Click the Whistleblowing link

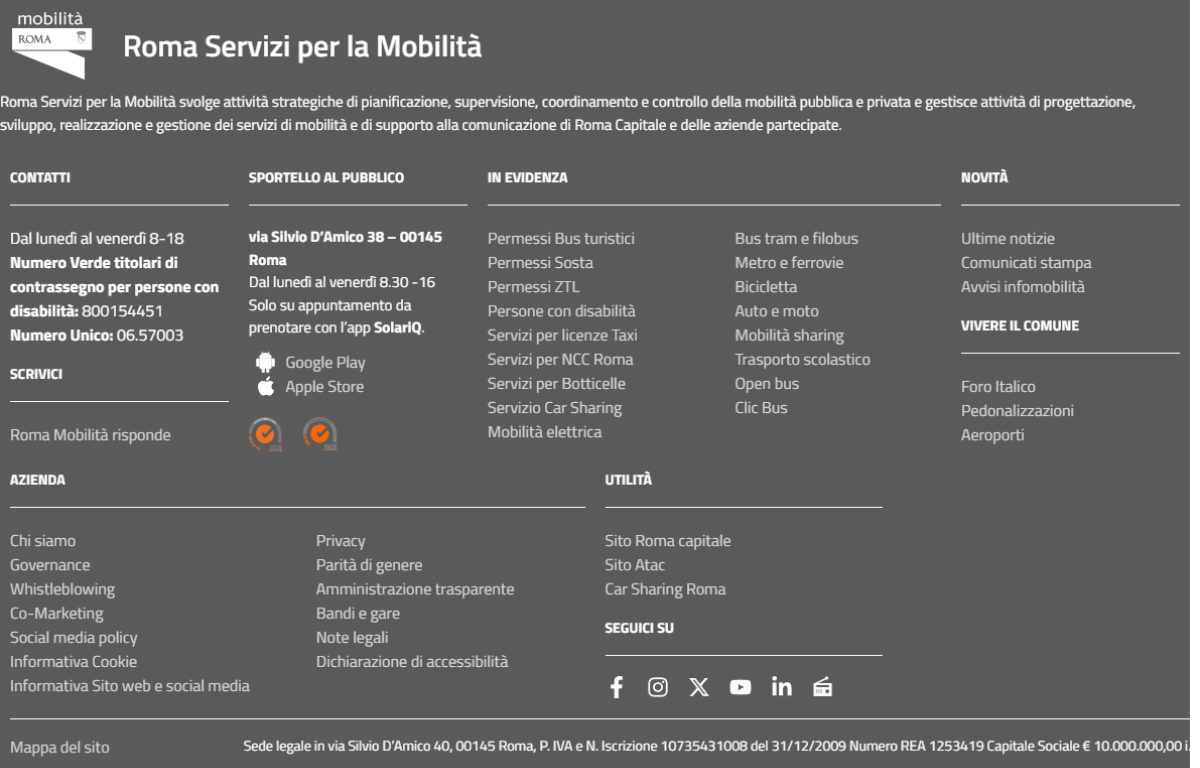pyautogui.click(x=62, y=589)
